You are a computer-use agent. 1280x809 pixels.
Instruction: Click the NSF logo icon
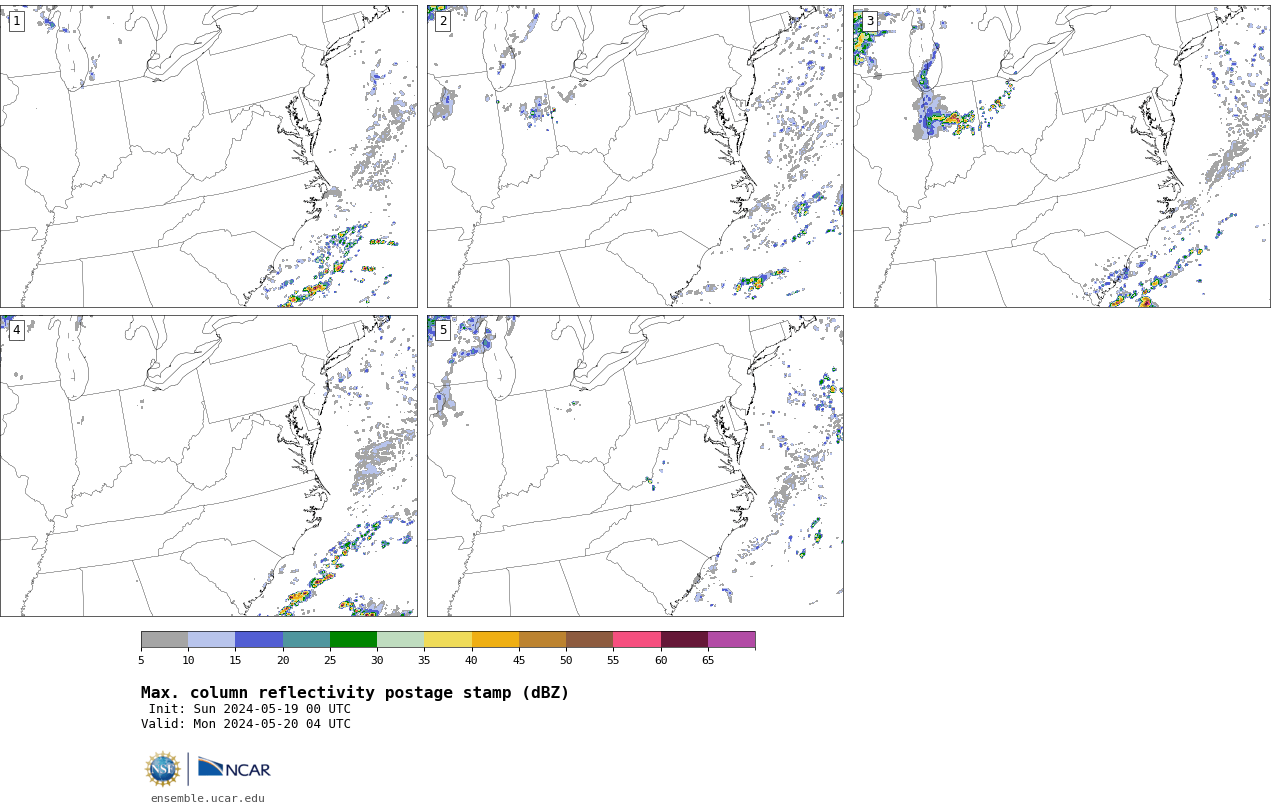tap(163, 769)
